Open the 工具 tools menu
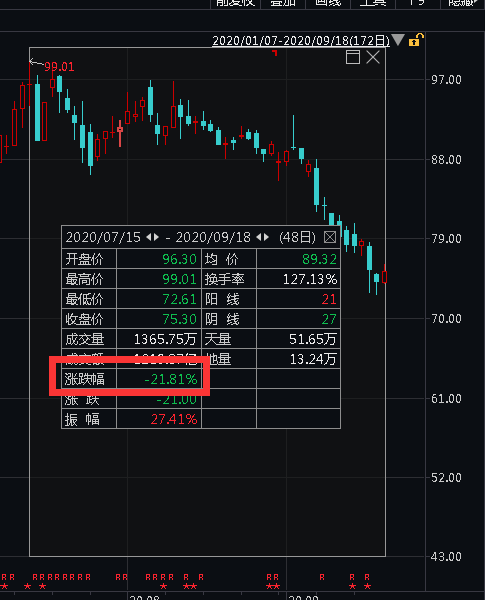Screen dimensions: 485x600 pos(373,3)
